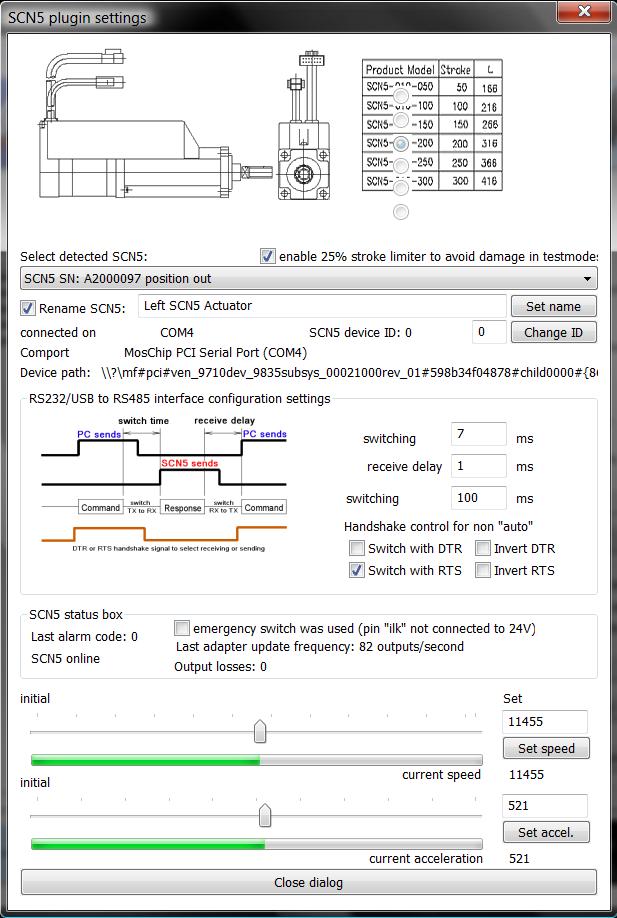
Task: Click the Device path text line
Action: (308, 373)
